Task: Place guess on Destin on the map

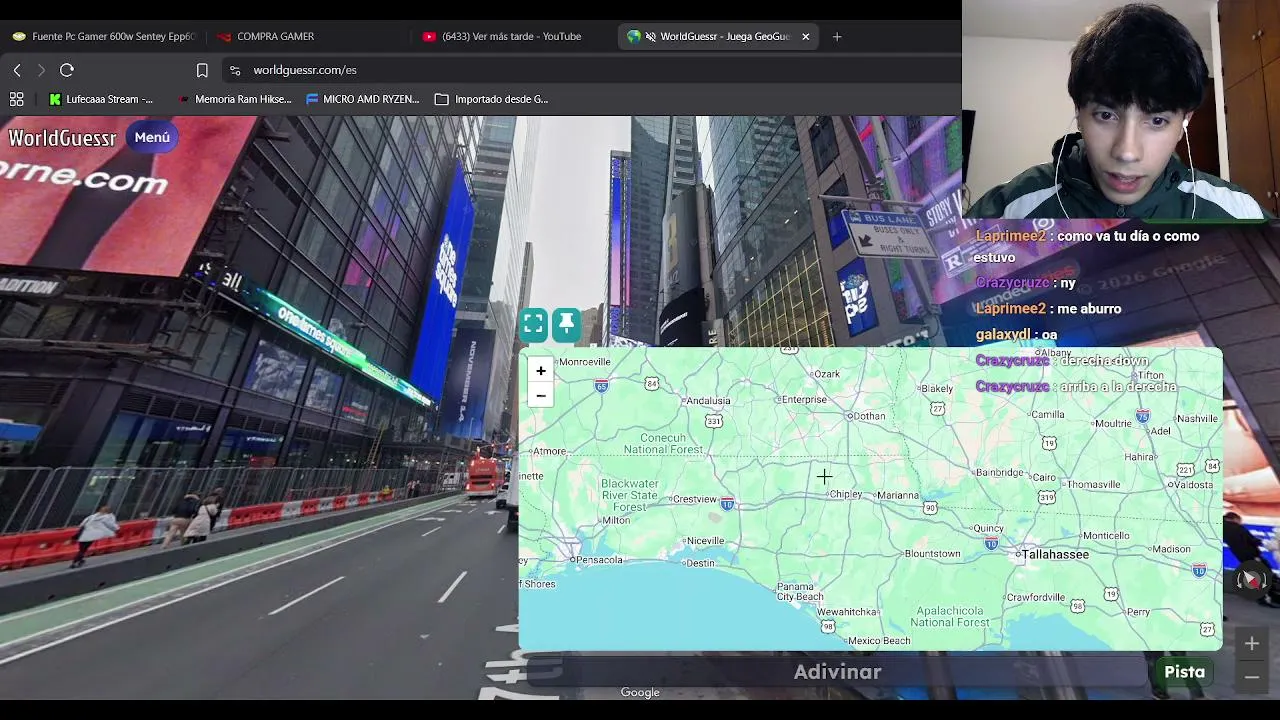Action: (x=700, y=563)
